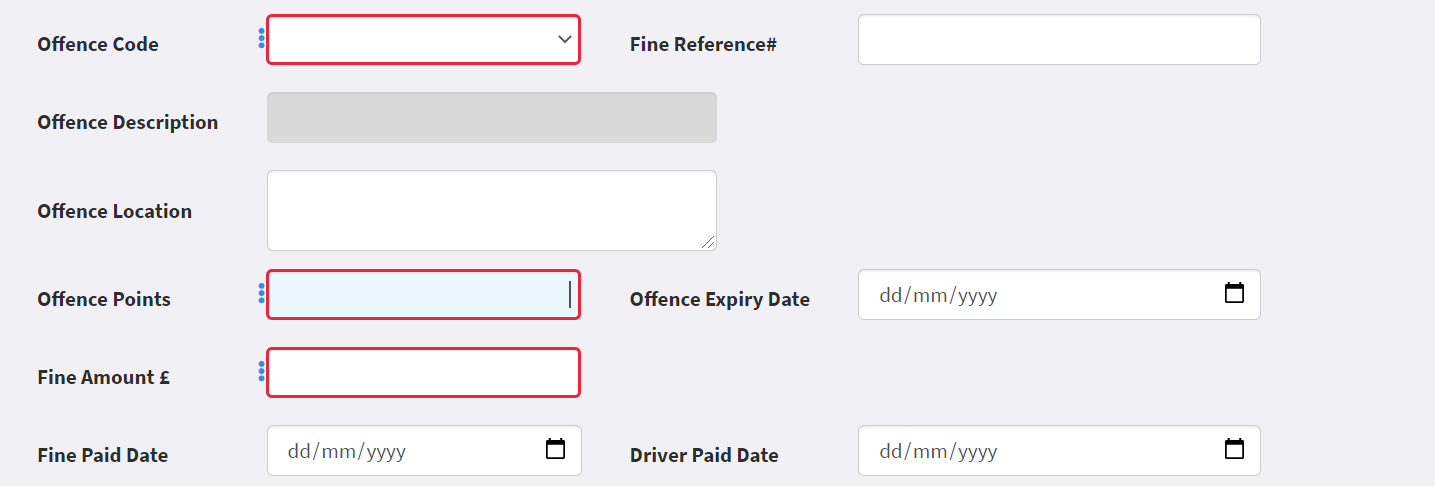Select the yyyy segment of Fine Paid Date
This screenshot has height=486, width=1435.
[386, 452]
